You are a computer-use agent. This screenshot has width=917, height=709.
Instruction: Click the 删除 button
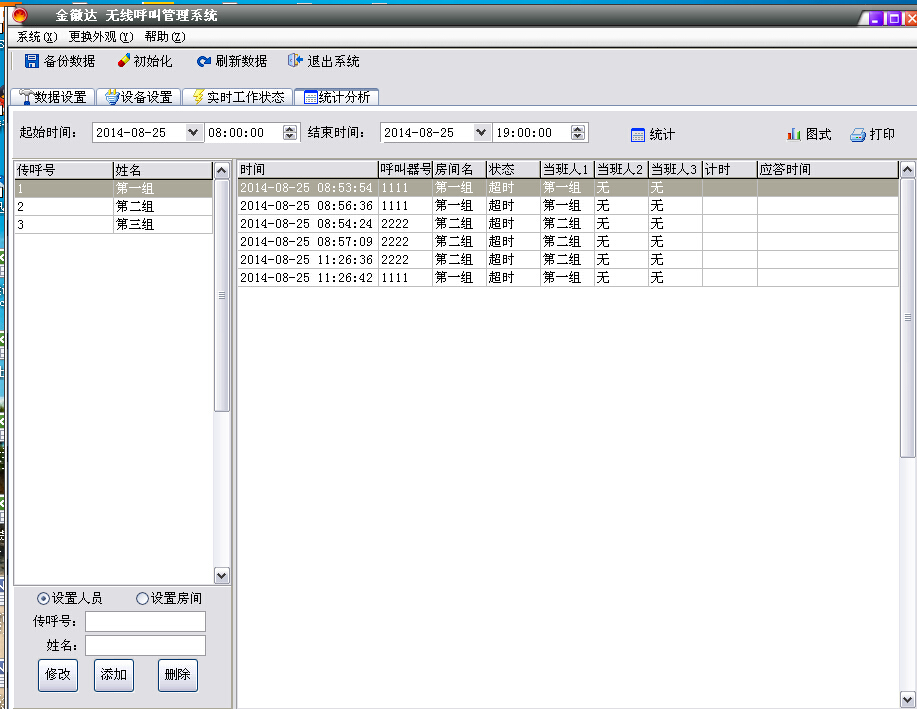(x=178, y=675)
